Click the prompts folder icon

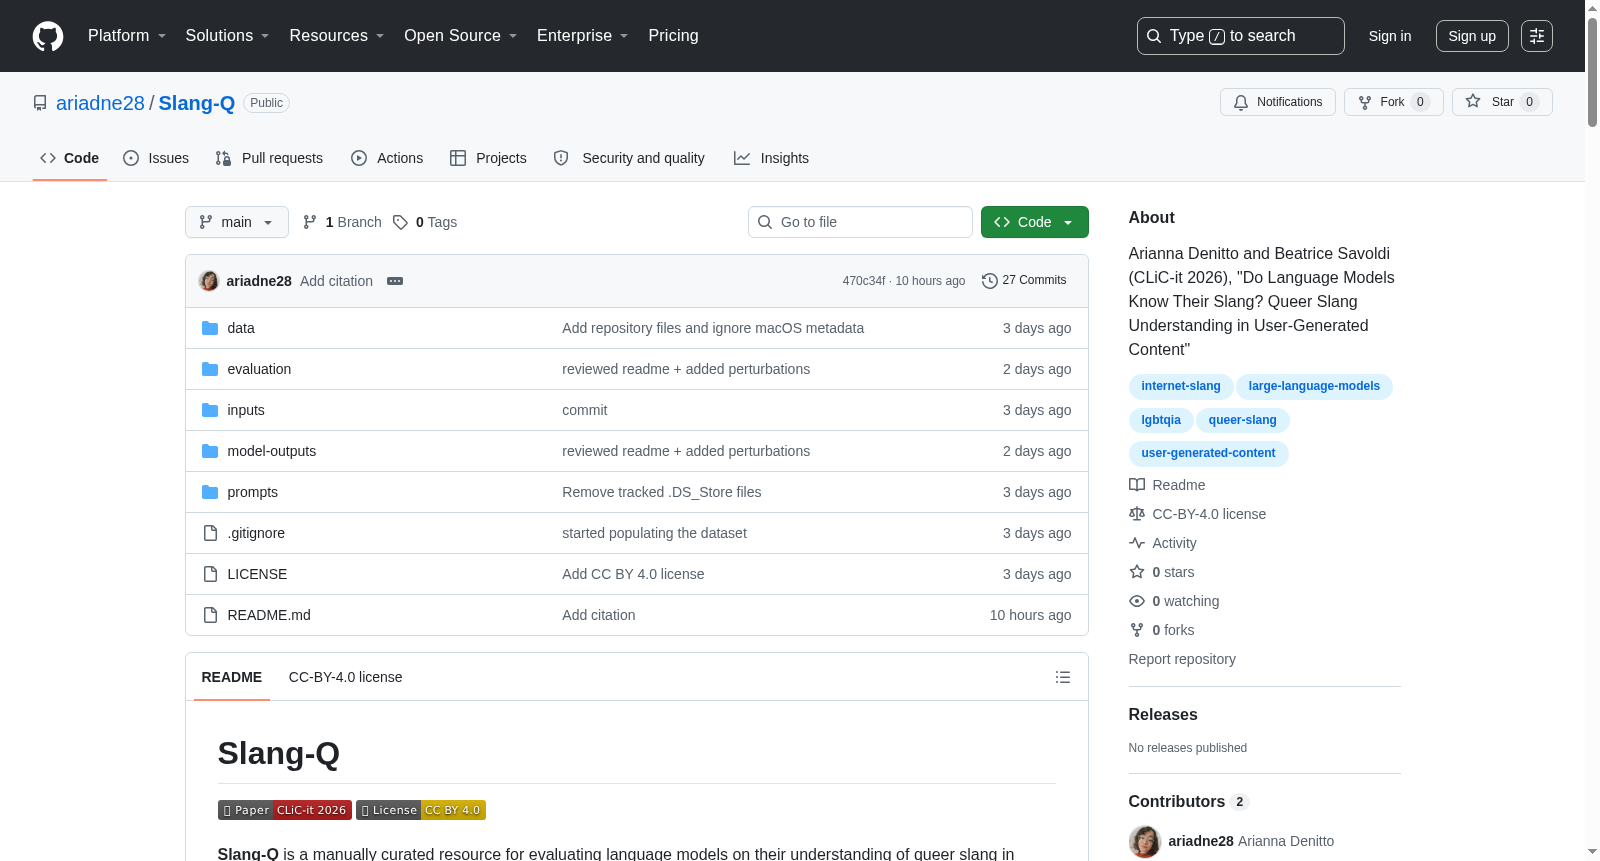210,492
